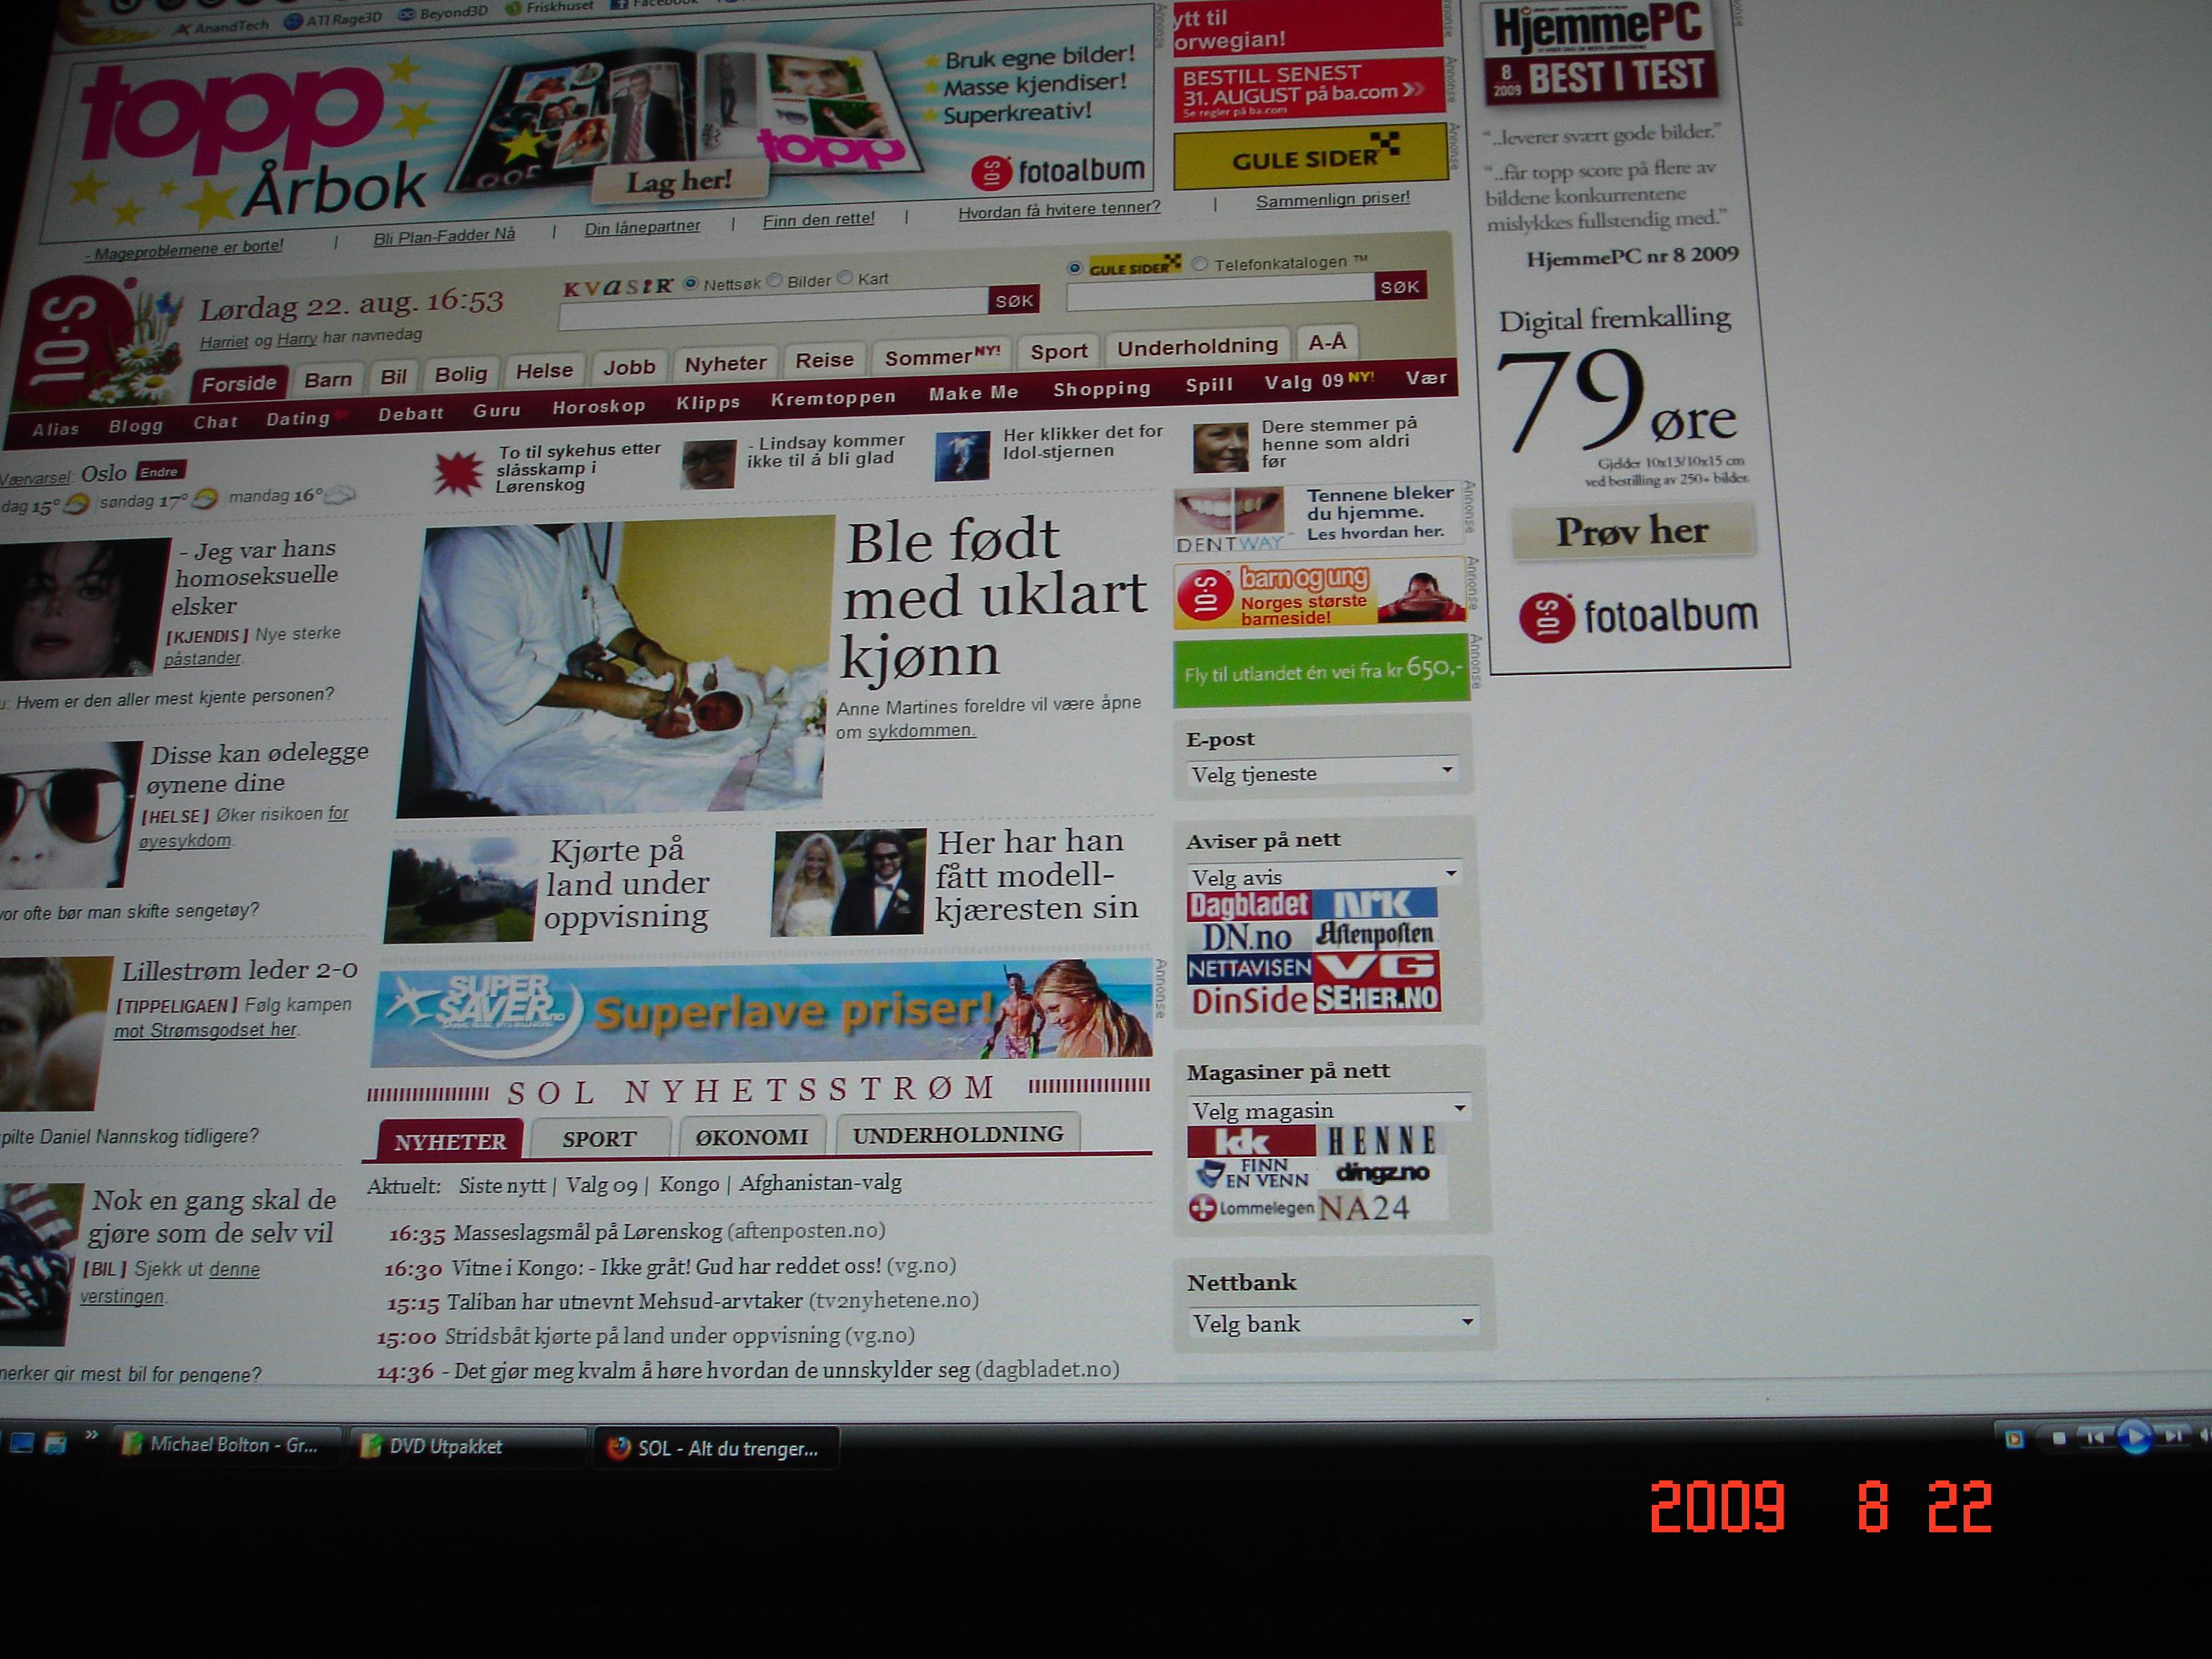Open the NRK logo link
The image size is (2212, 1659).
[x=1375, y=903]
